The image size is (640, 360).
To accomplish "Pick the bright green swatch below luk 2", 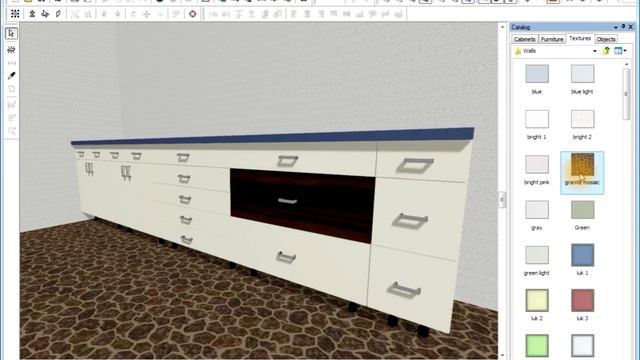I will (x=537, y=346).
